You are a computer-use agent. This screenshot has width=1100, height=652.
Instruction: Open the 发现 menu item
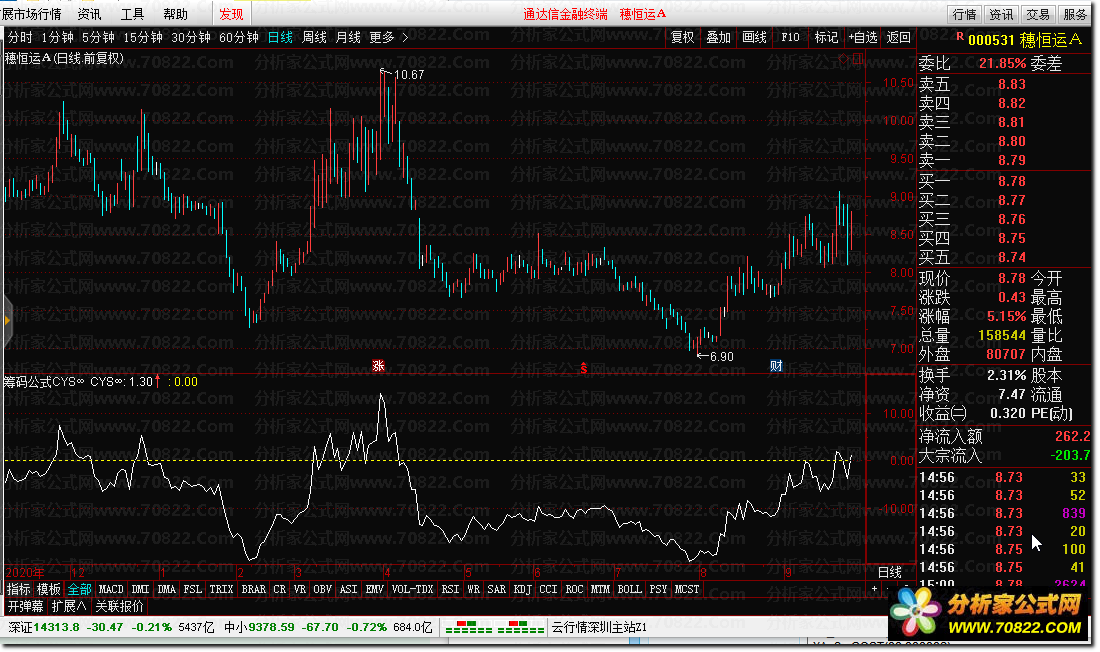coord(231,14)
